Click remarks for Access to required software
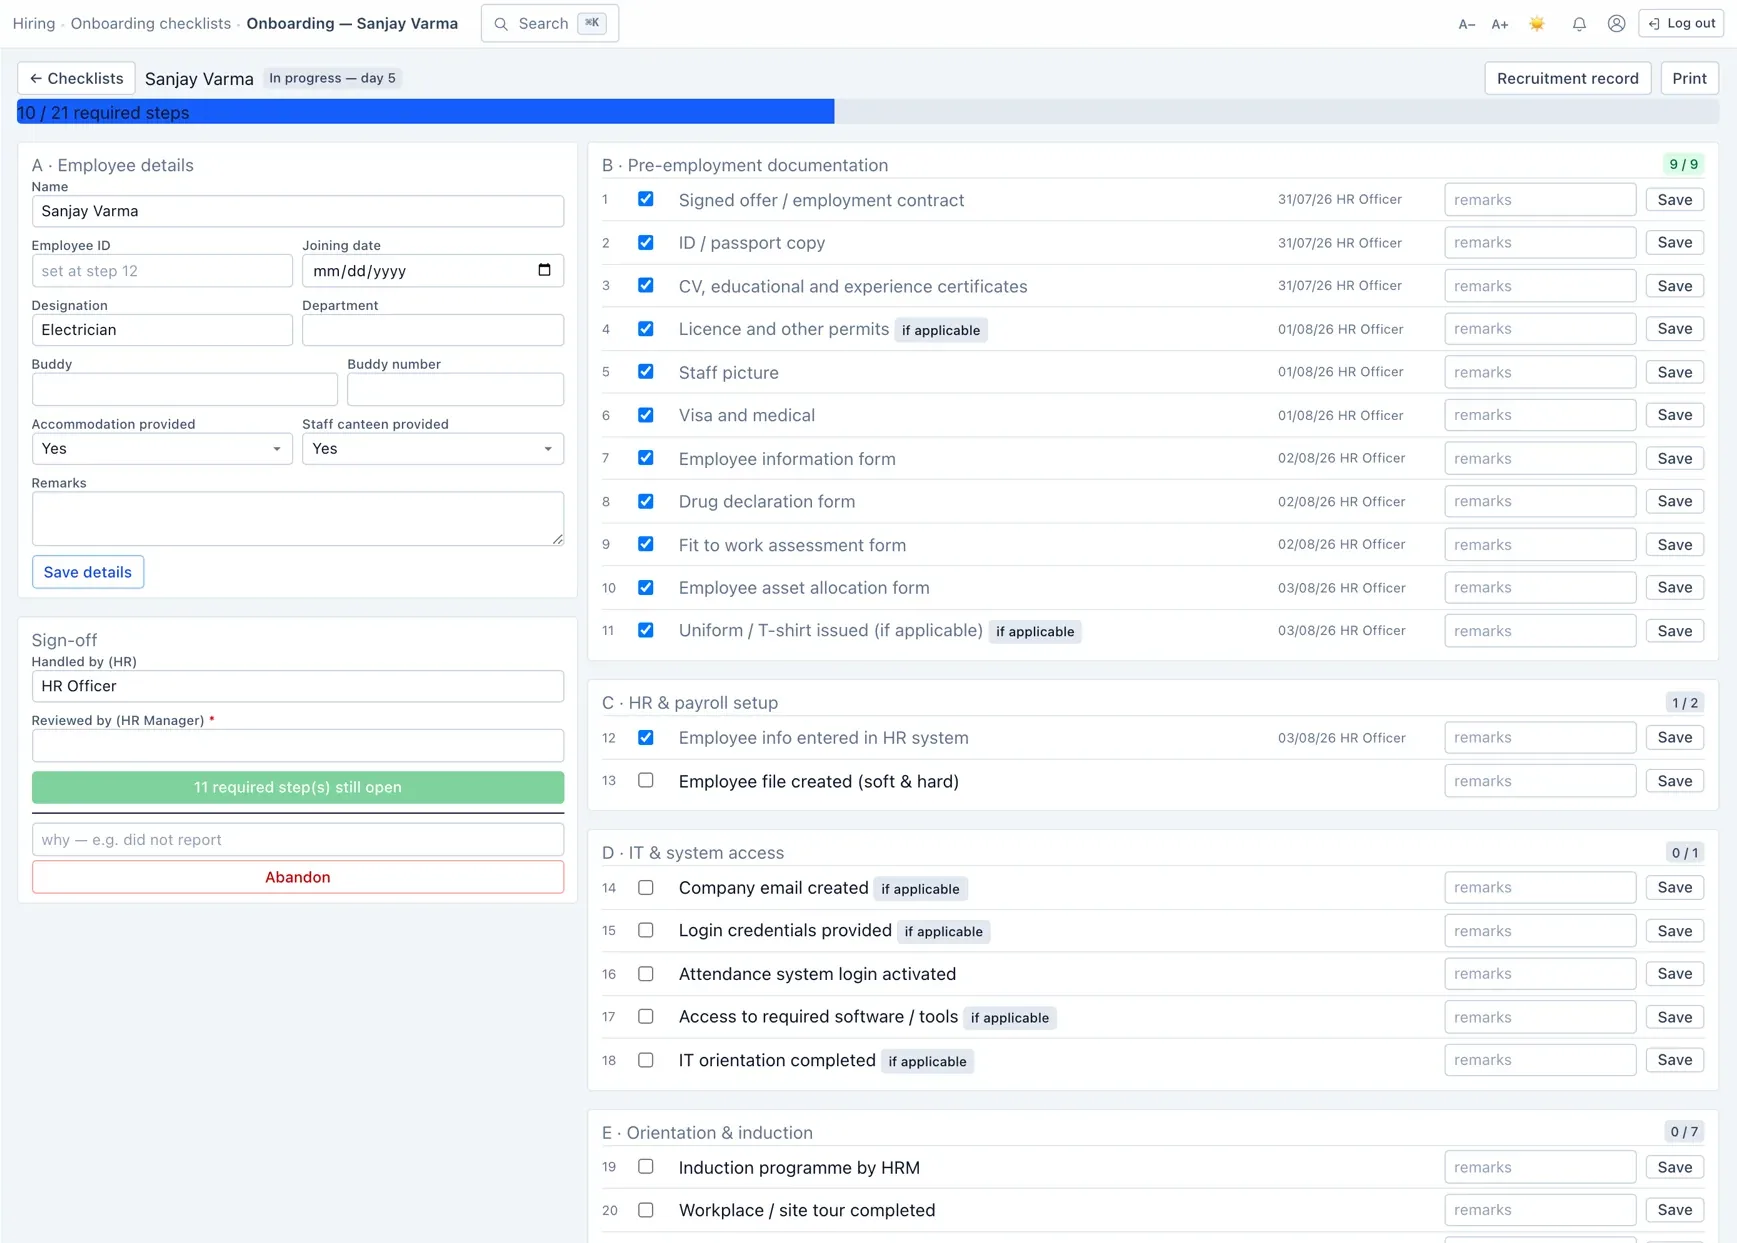Screen dimensions: 1737x1243 click(1540, 1017)
